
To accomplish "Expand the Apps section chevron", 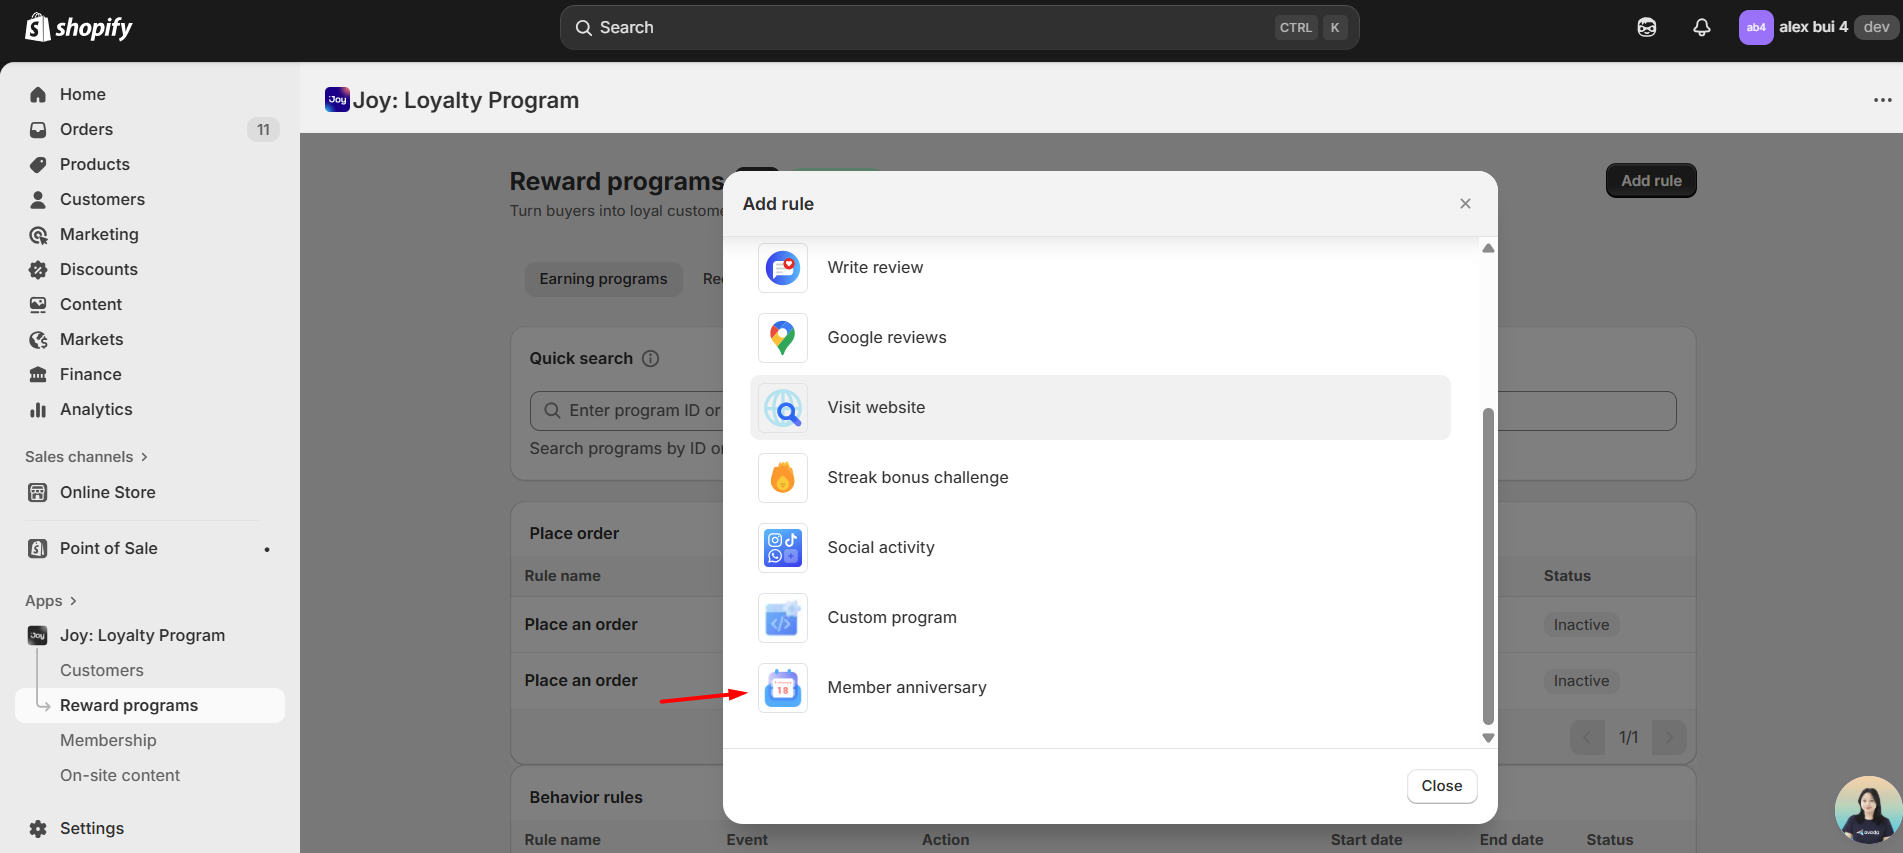I will [73, 601].
